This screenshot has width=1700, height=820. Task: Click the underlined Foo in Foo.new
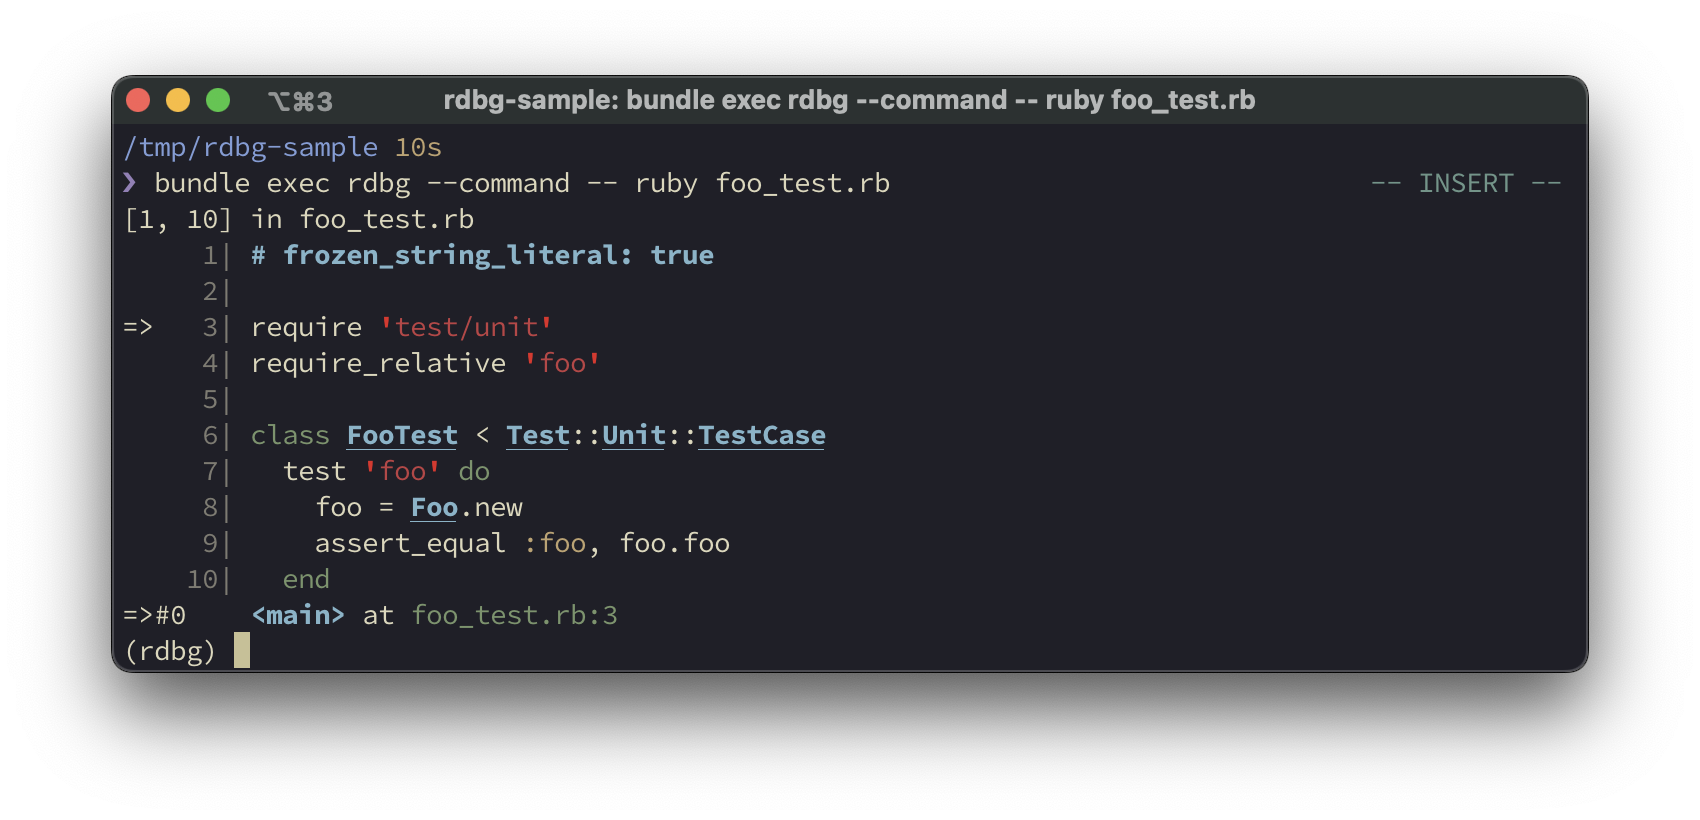coord(434,507)
